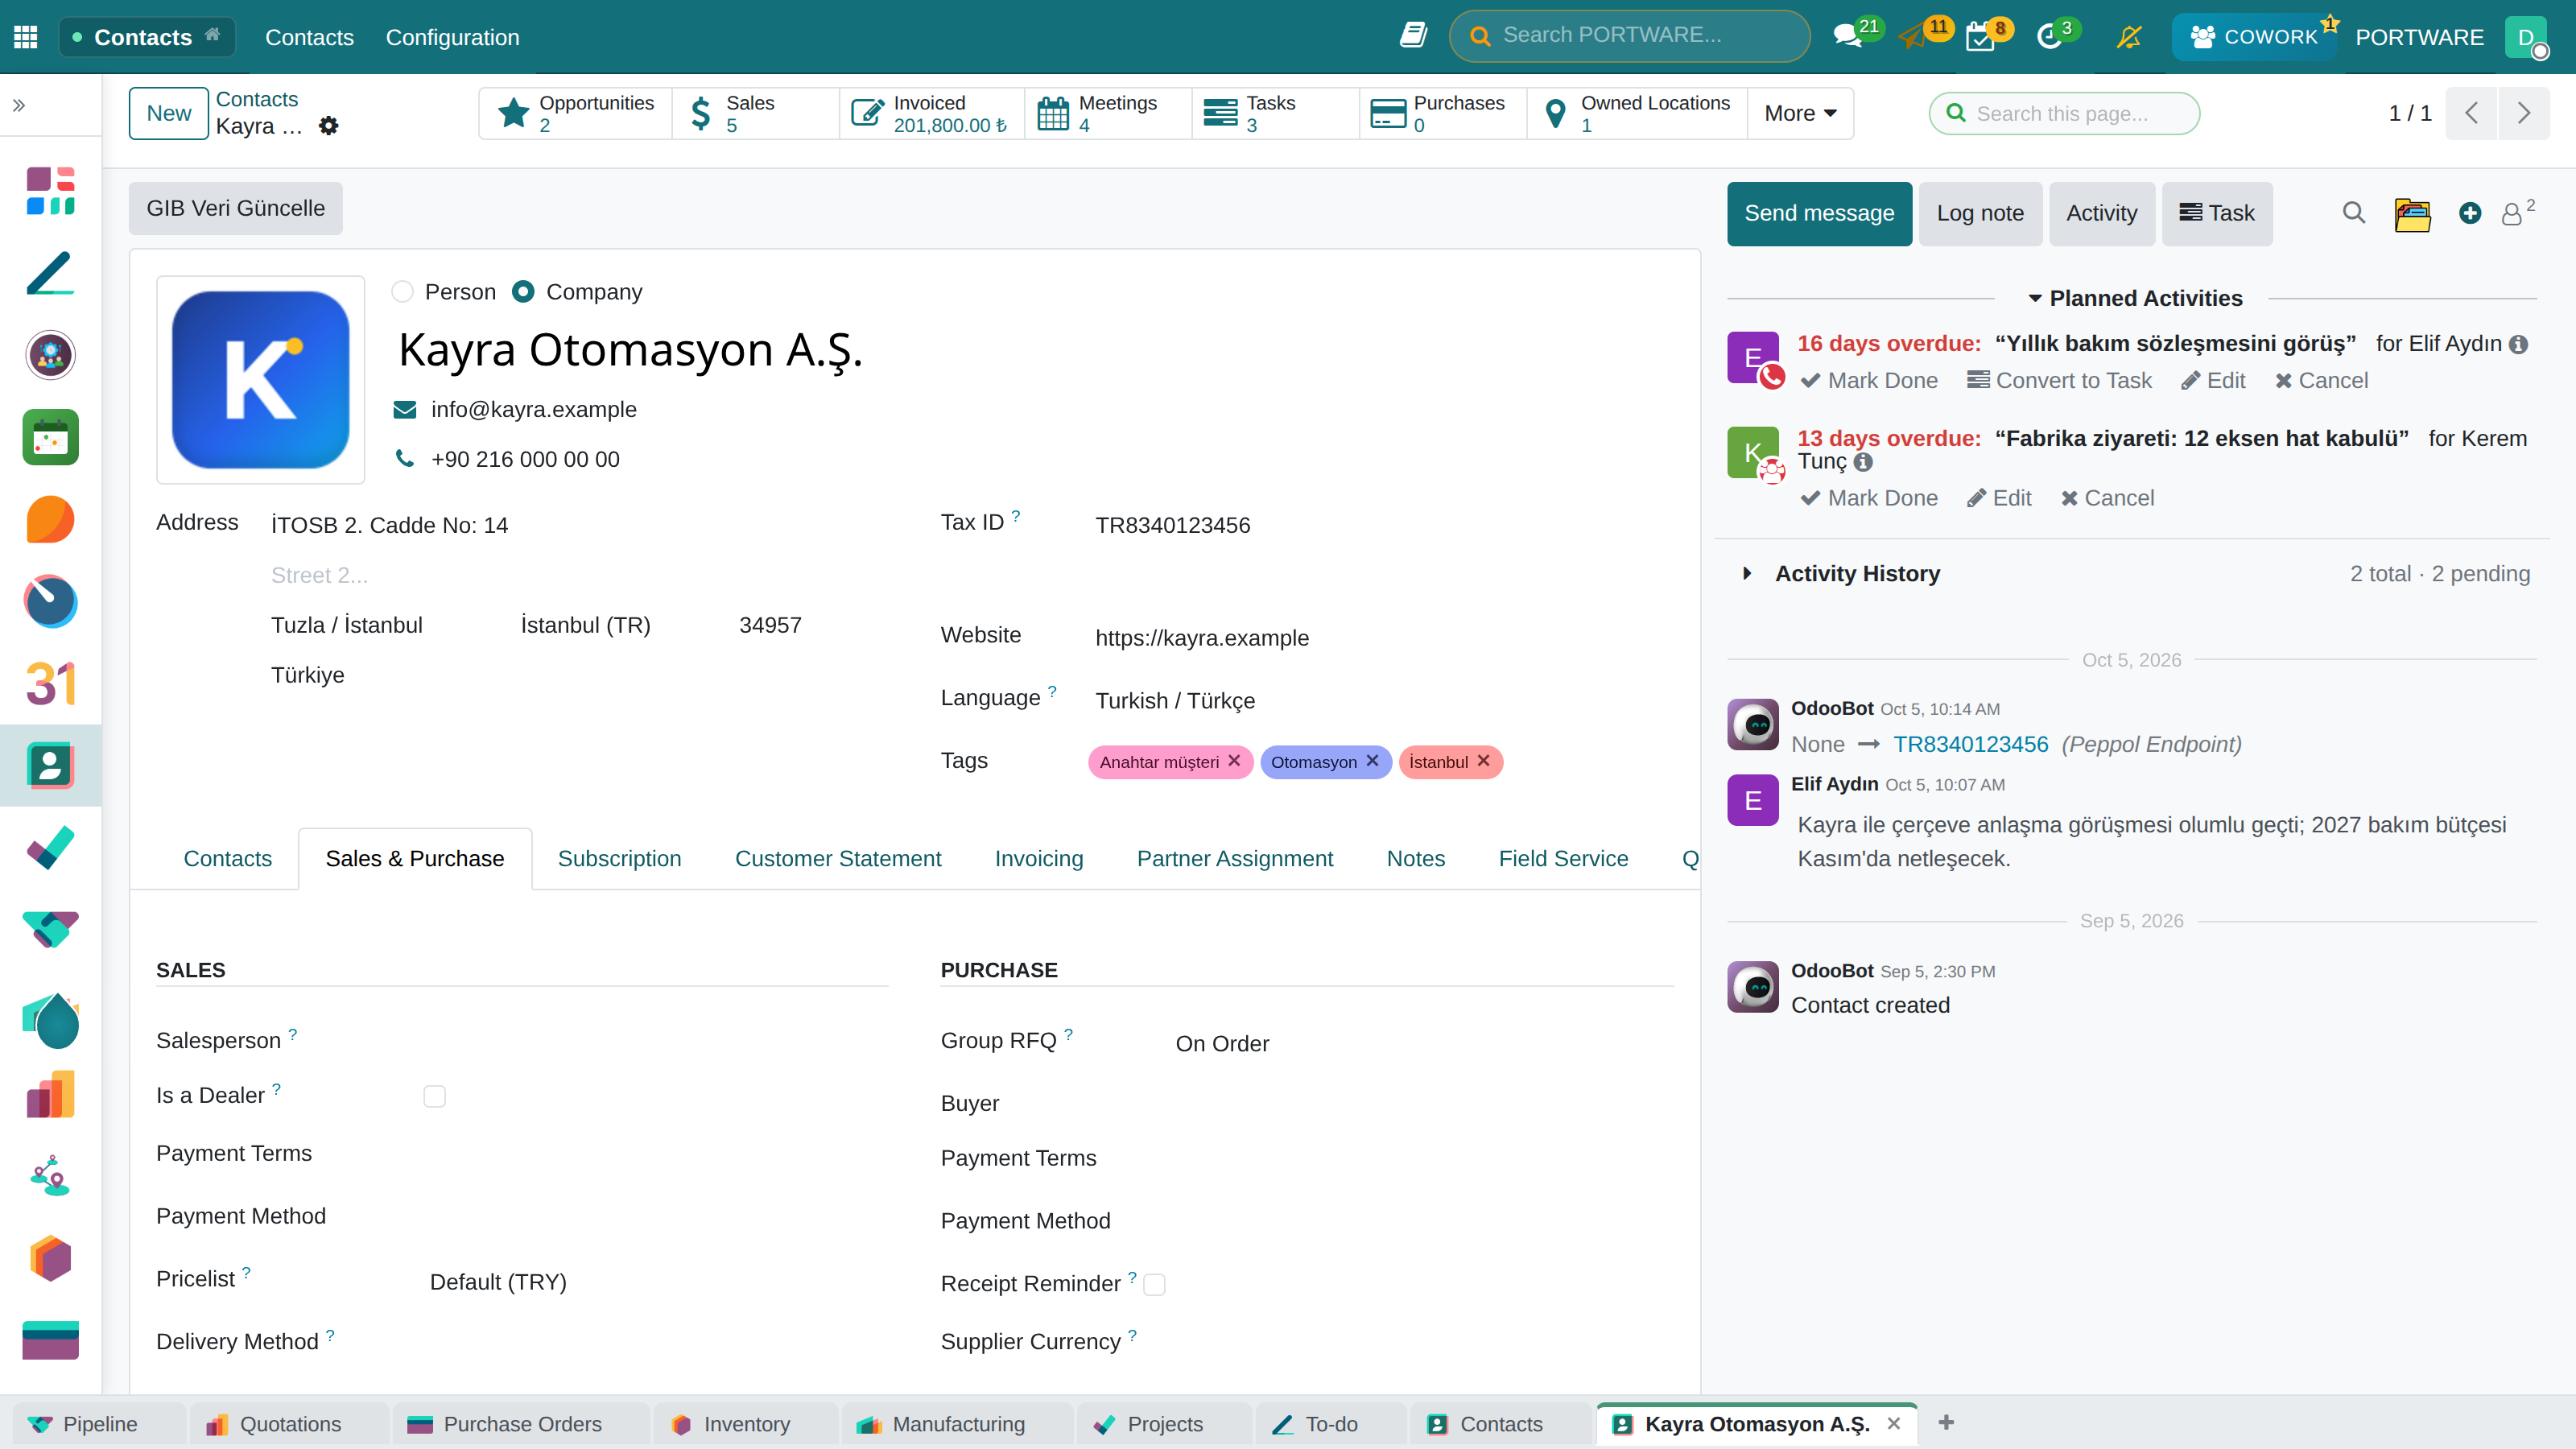Viewport: 2576px width, 1449px height.
Task: Remove the Otomasyon tag
Action: point(1372,761)
